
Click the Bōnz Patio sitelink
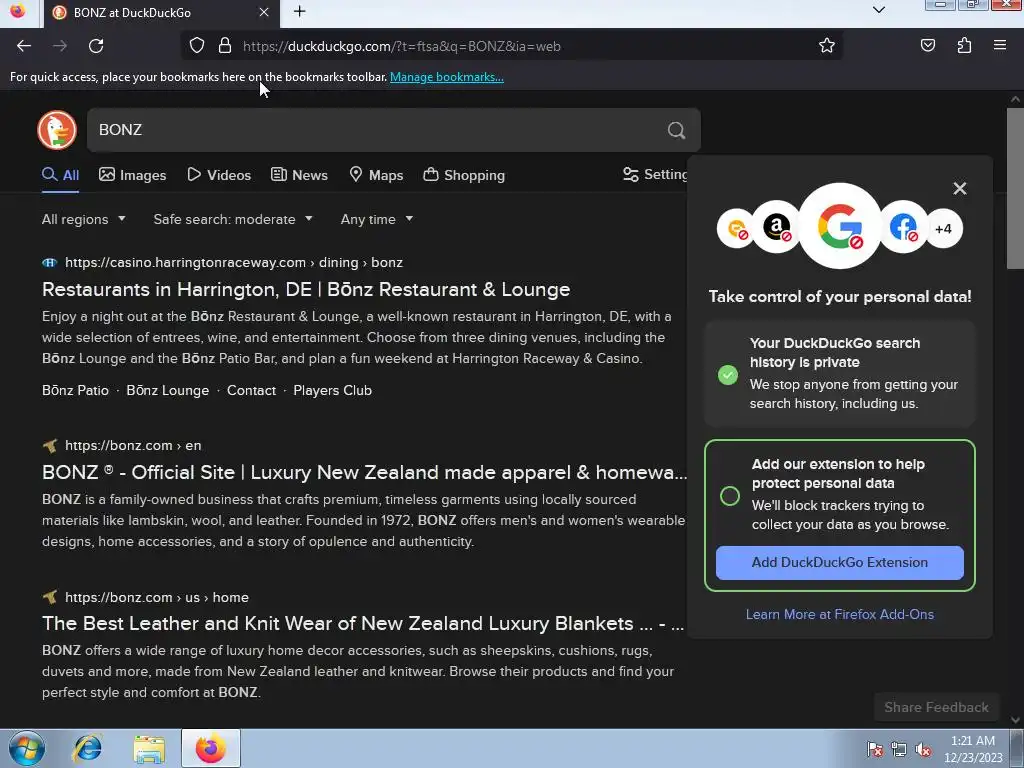click(x=75, y=391)
